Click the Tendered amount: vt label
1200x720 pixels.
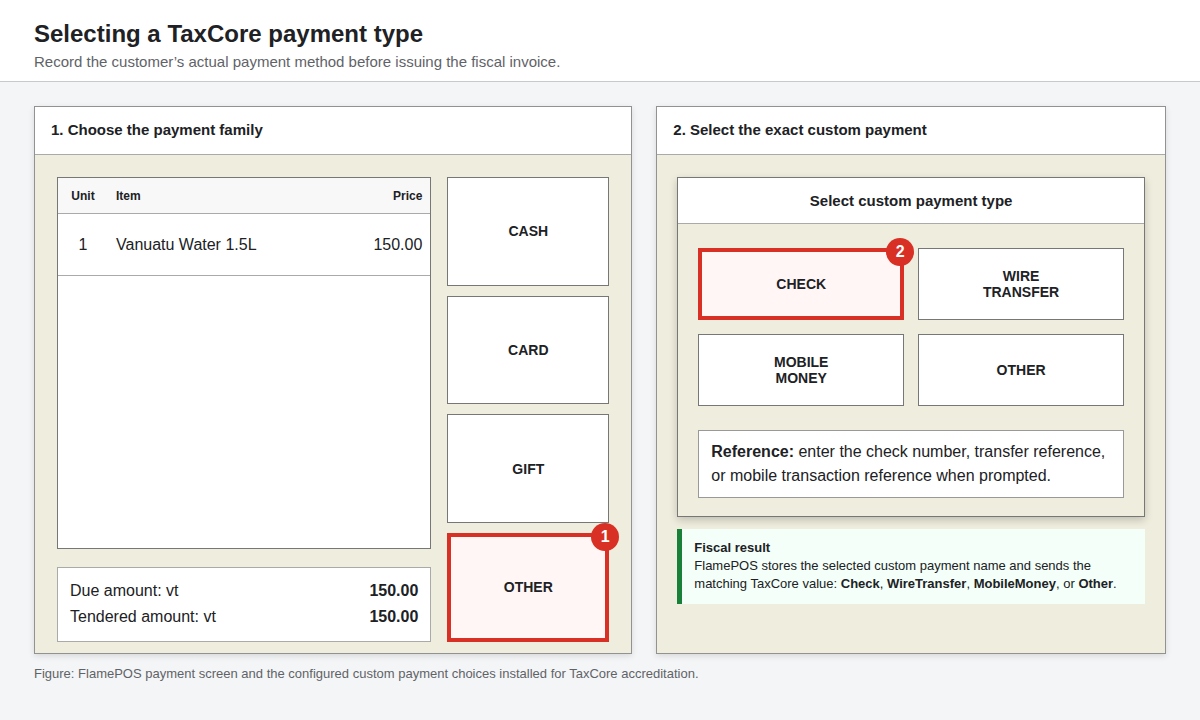(143, 617)
